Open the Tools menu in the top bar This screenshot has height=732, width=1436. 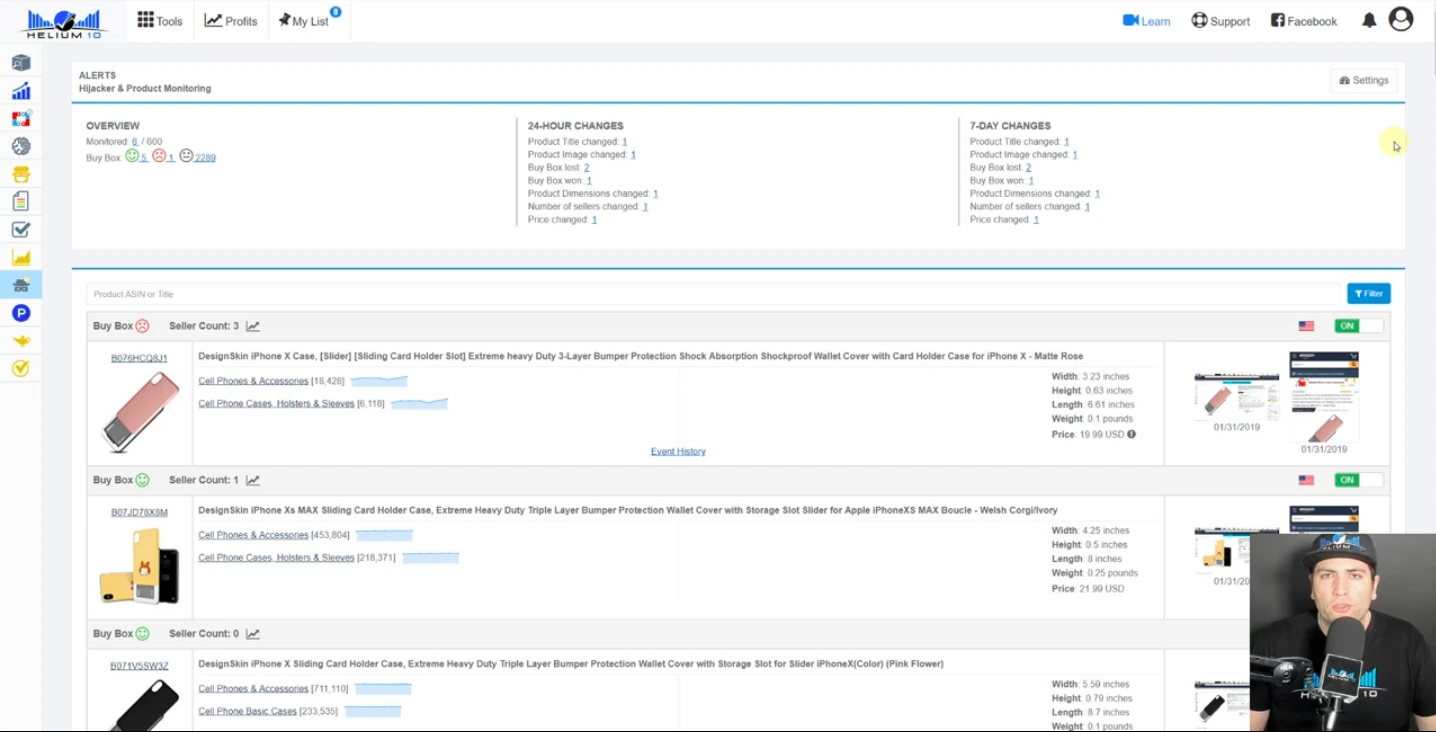click(x=159, y=19)
